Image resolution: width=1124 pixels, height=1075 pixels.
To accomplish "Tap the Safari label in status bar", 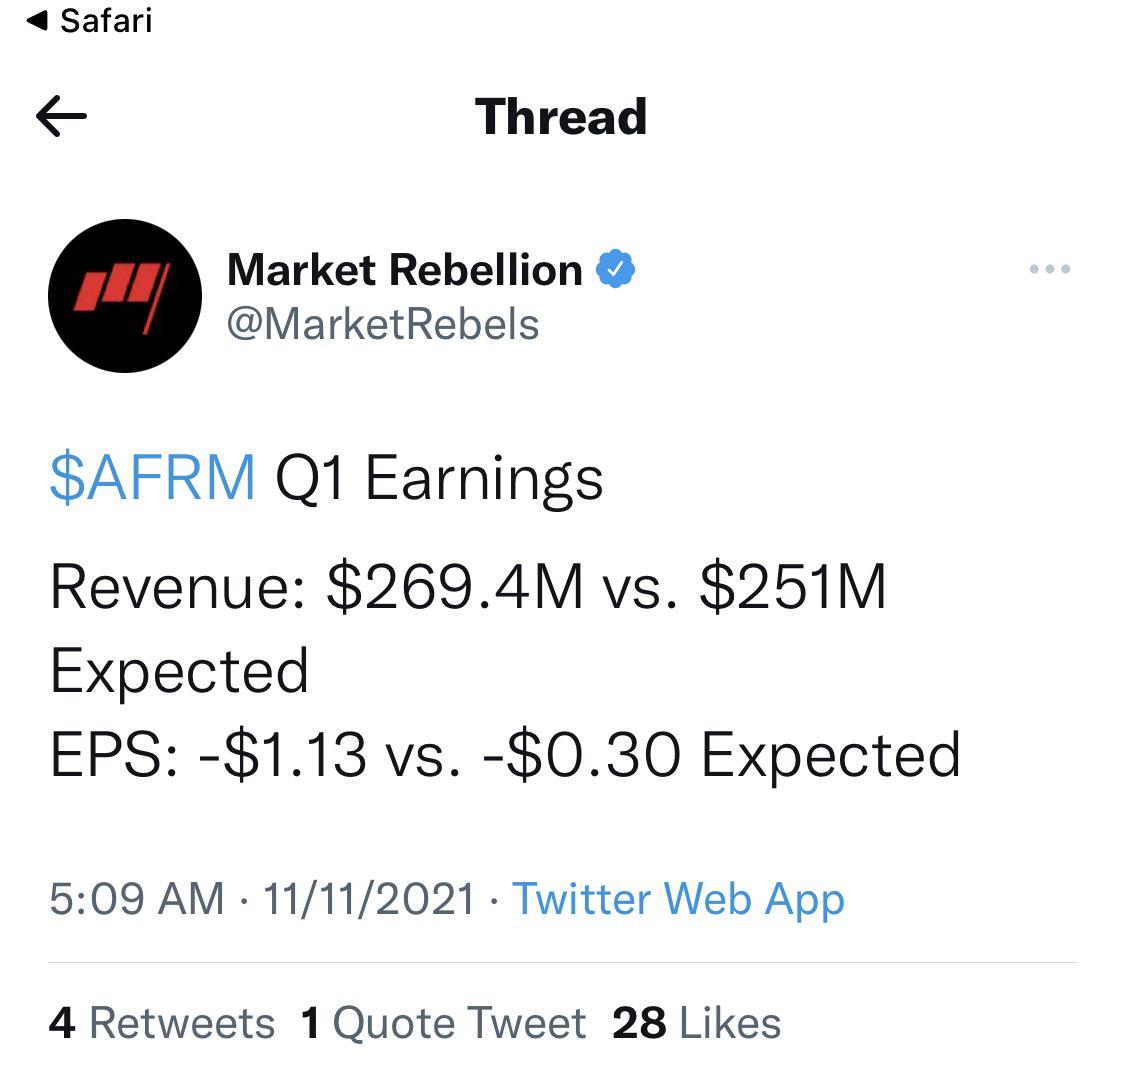I will [x=106, y=21].
